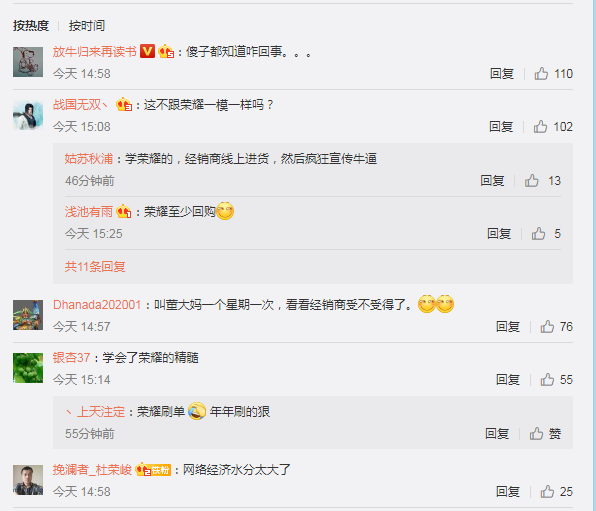Image resolution: width=596 pixels, height=511 pixels.
Task: Click thumbs-up on 姑苏秋浦's reply
Action: point(542,181)
